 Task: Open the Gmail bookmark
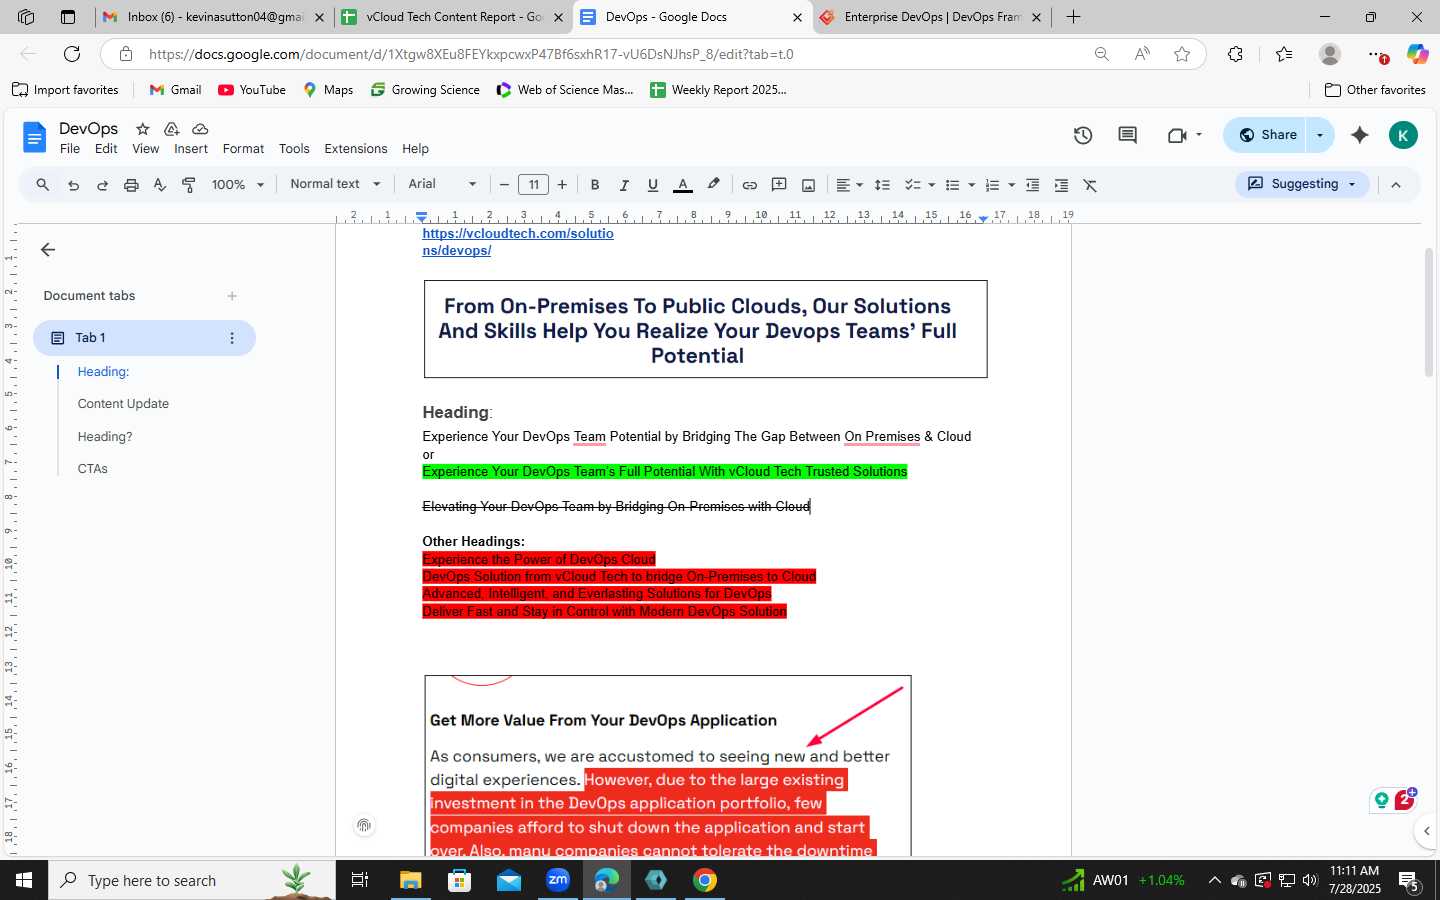click(x=175, y=90)
